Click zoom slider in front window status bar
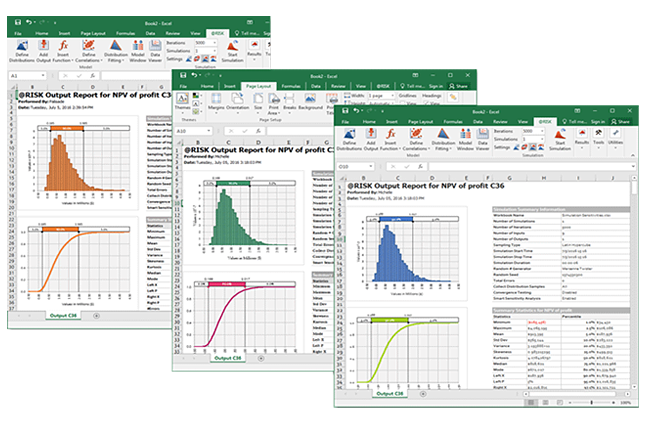Screen dimensions: 647x425 click(591, 402)
